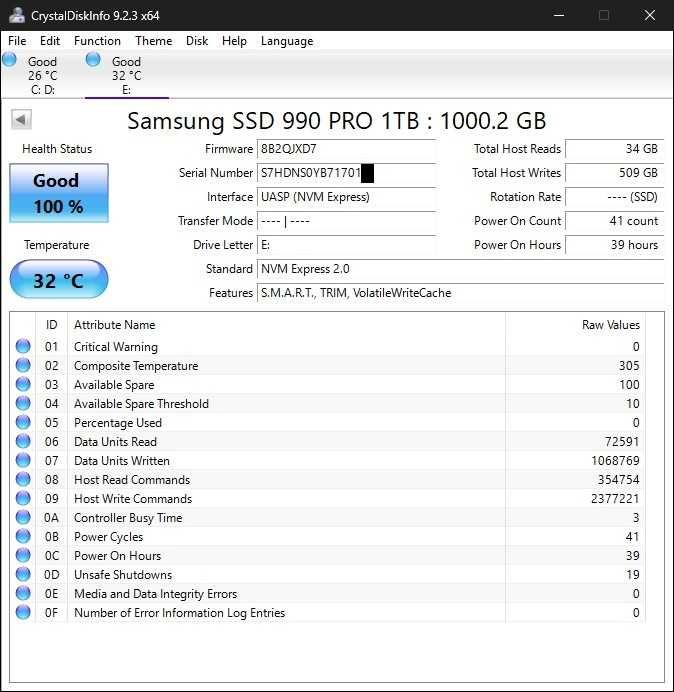Screen dimensions: 674x692
Task: Click status orb for Composite Temperature row
Action: coord(23,365)
